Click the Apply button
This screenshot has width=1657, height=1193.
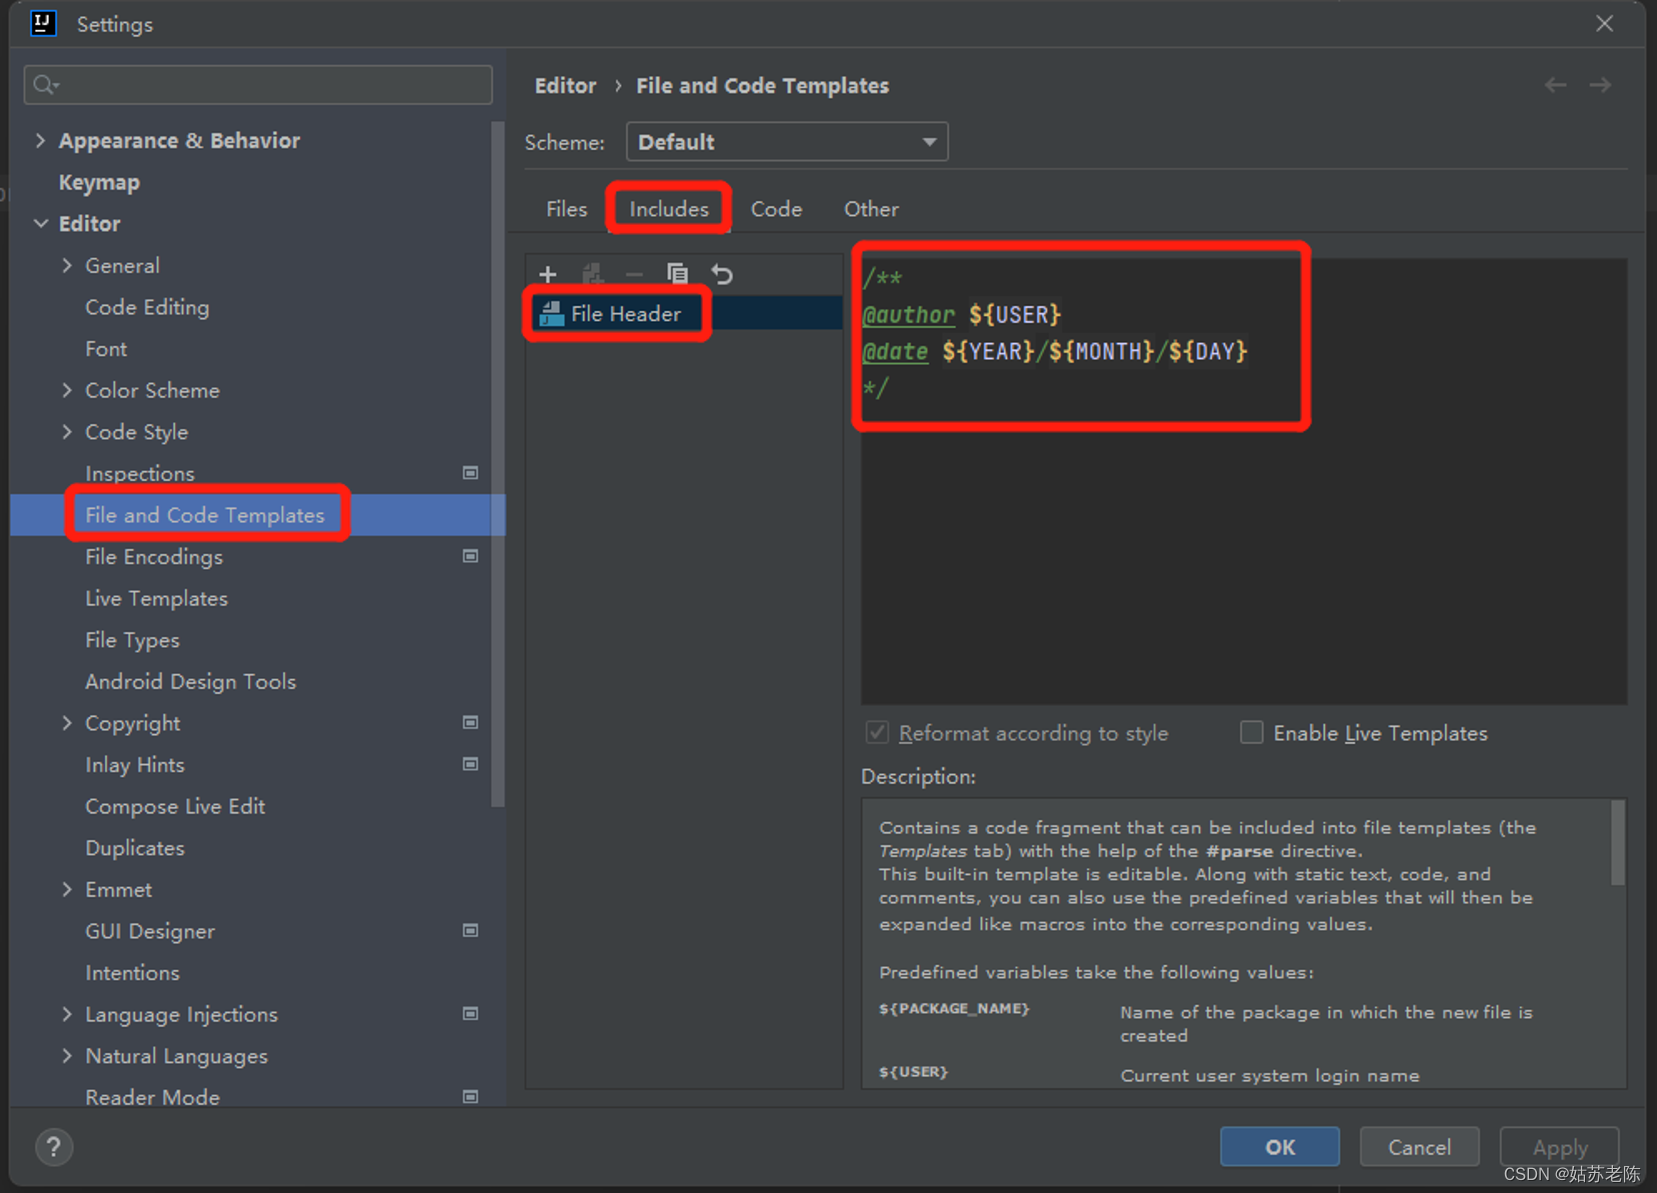point(1559,1147)
